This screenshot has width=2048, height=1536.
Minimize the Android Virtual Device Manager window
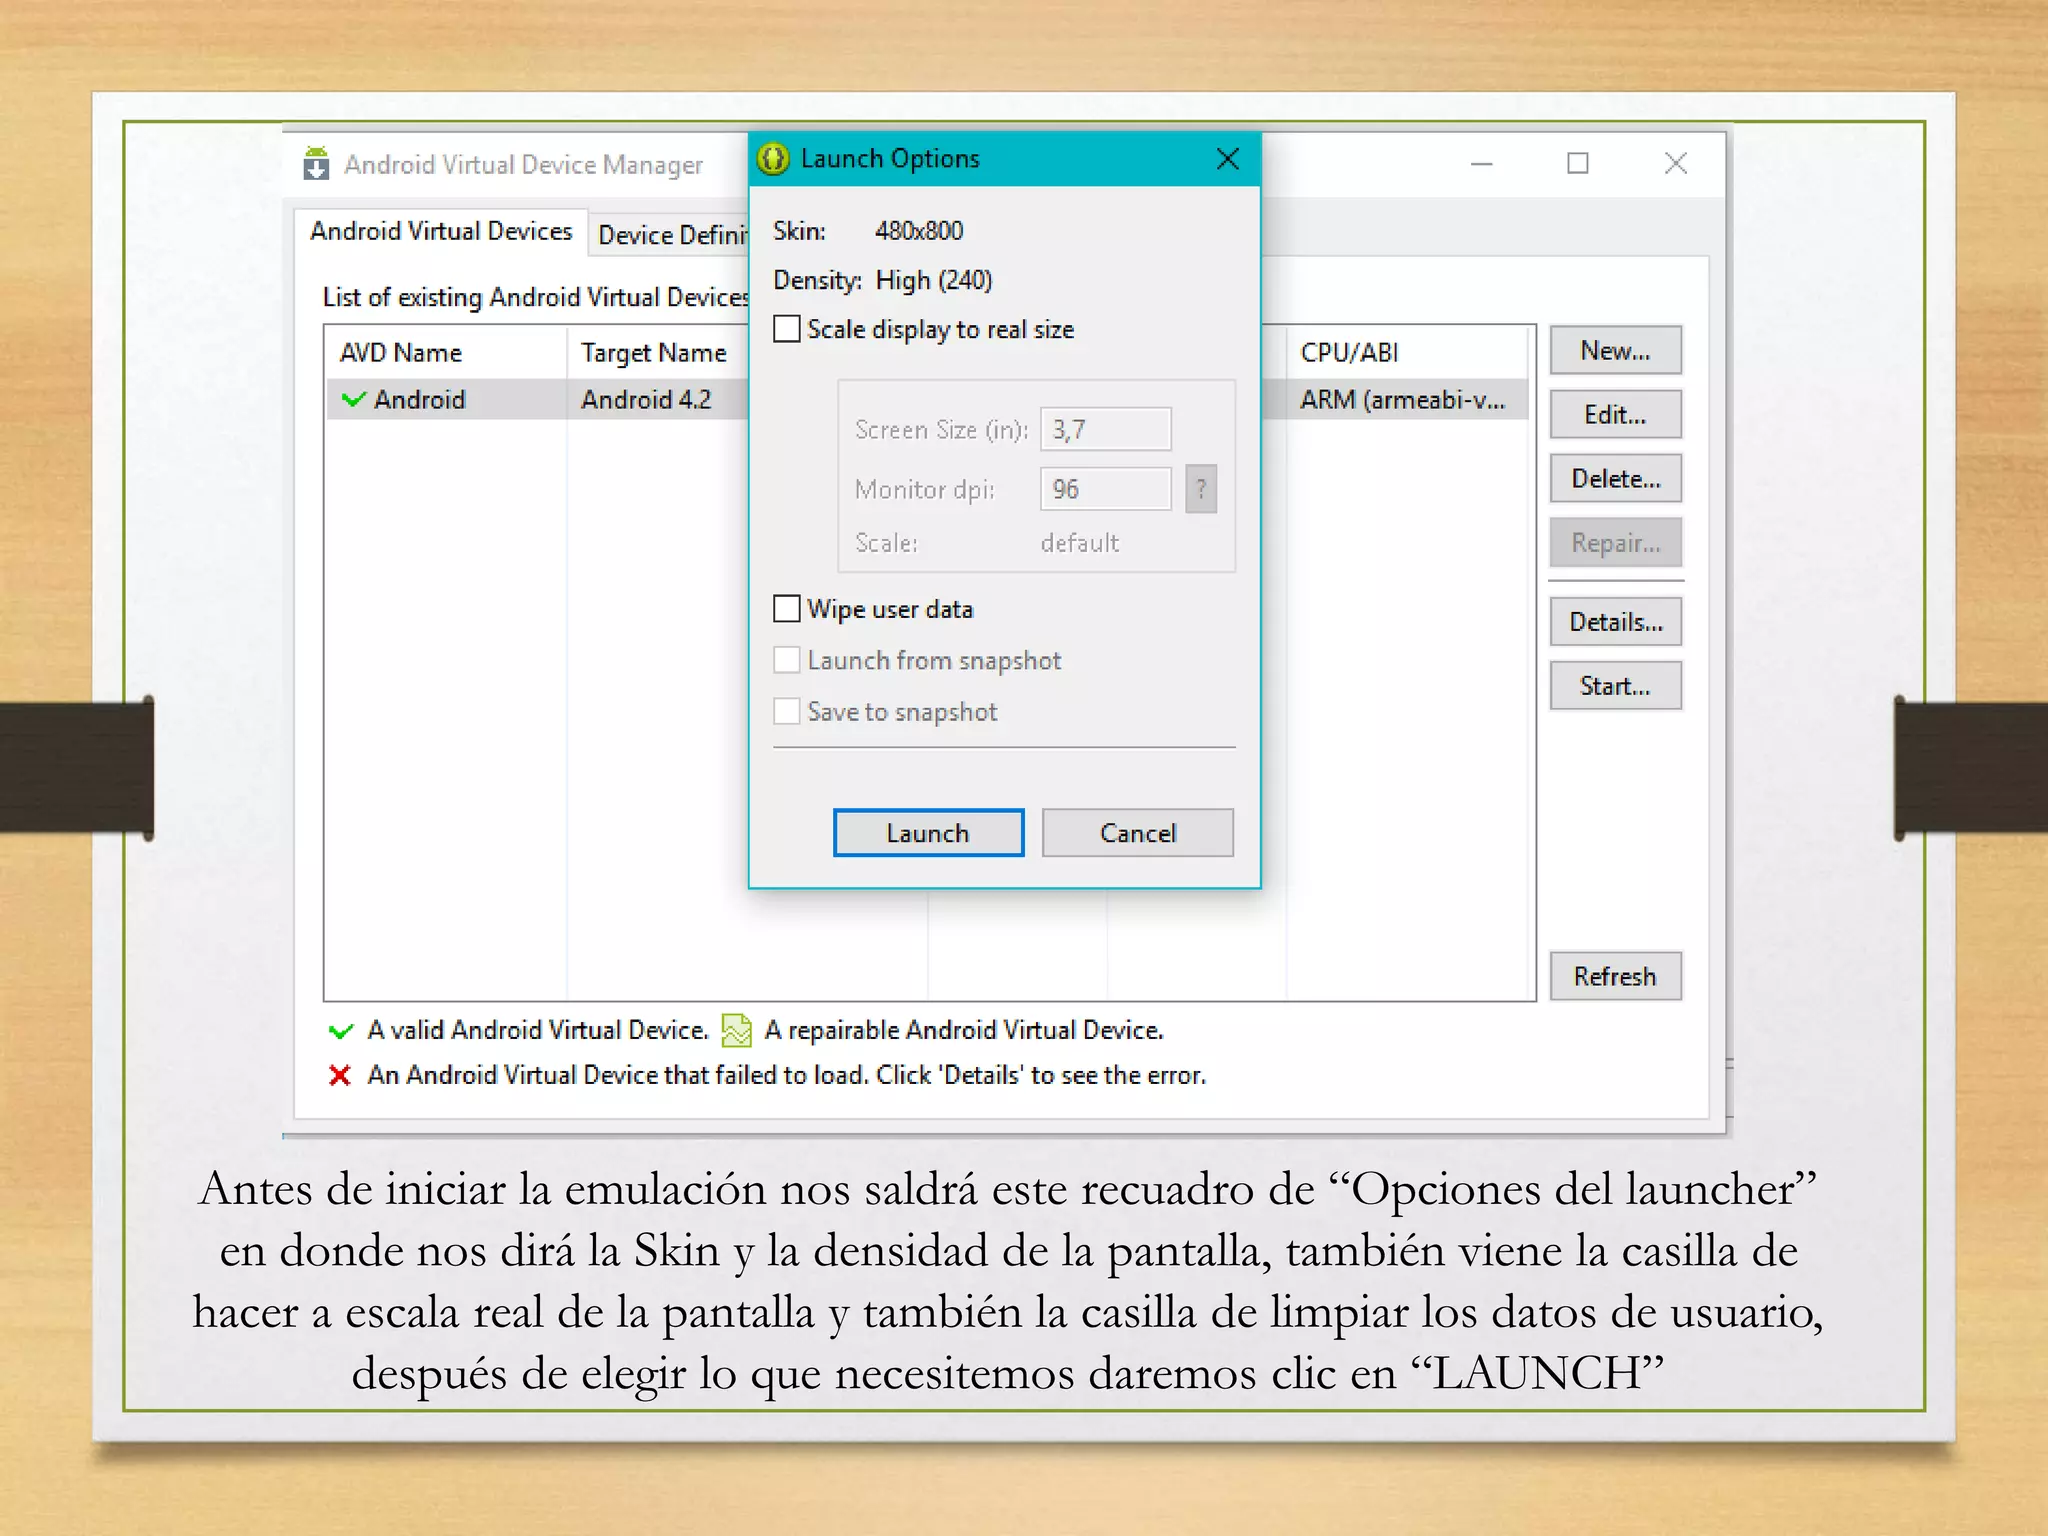(x=1482, y=164)
